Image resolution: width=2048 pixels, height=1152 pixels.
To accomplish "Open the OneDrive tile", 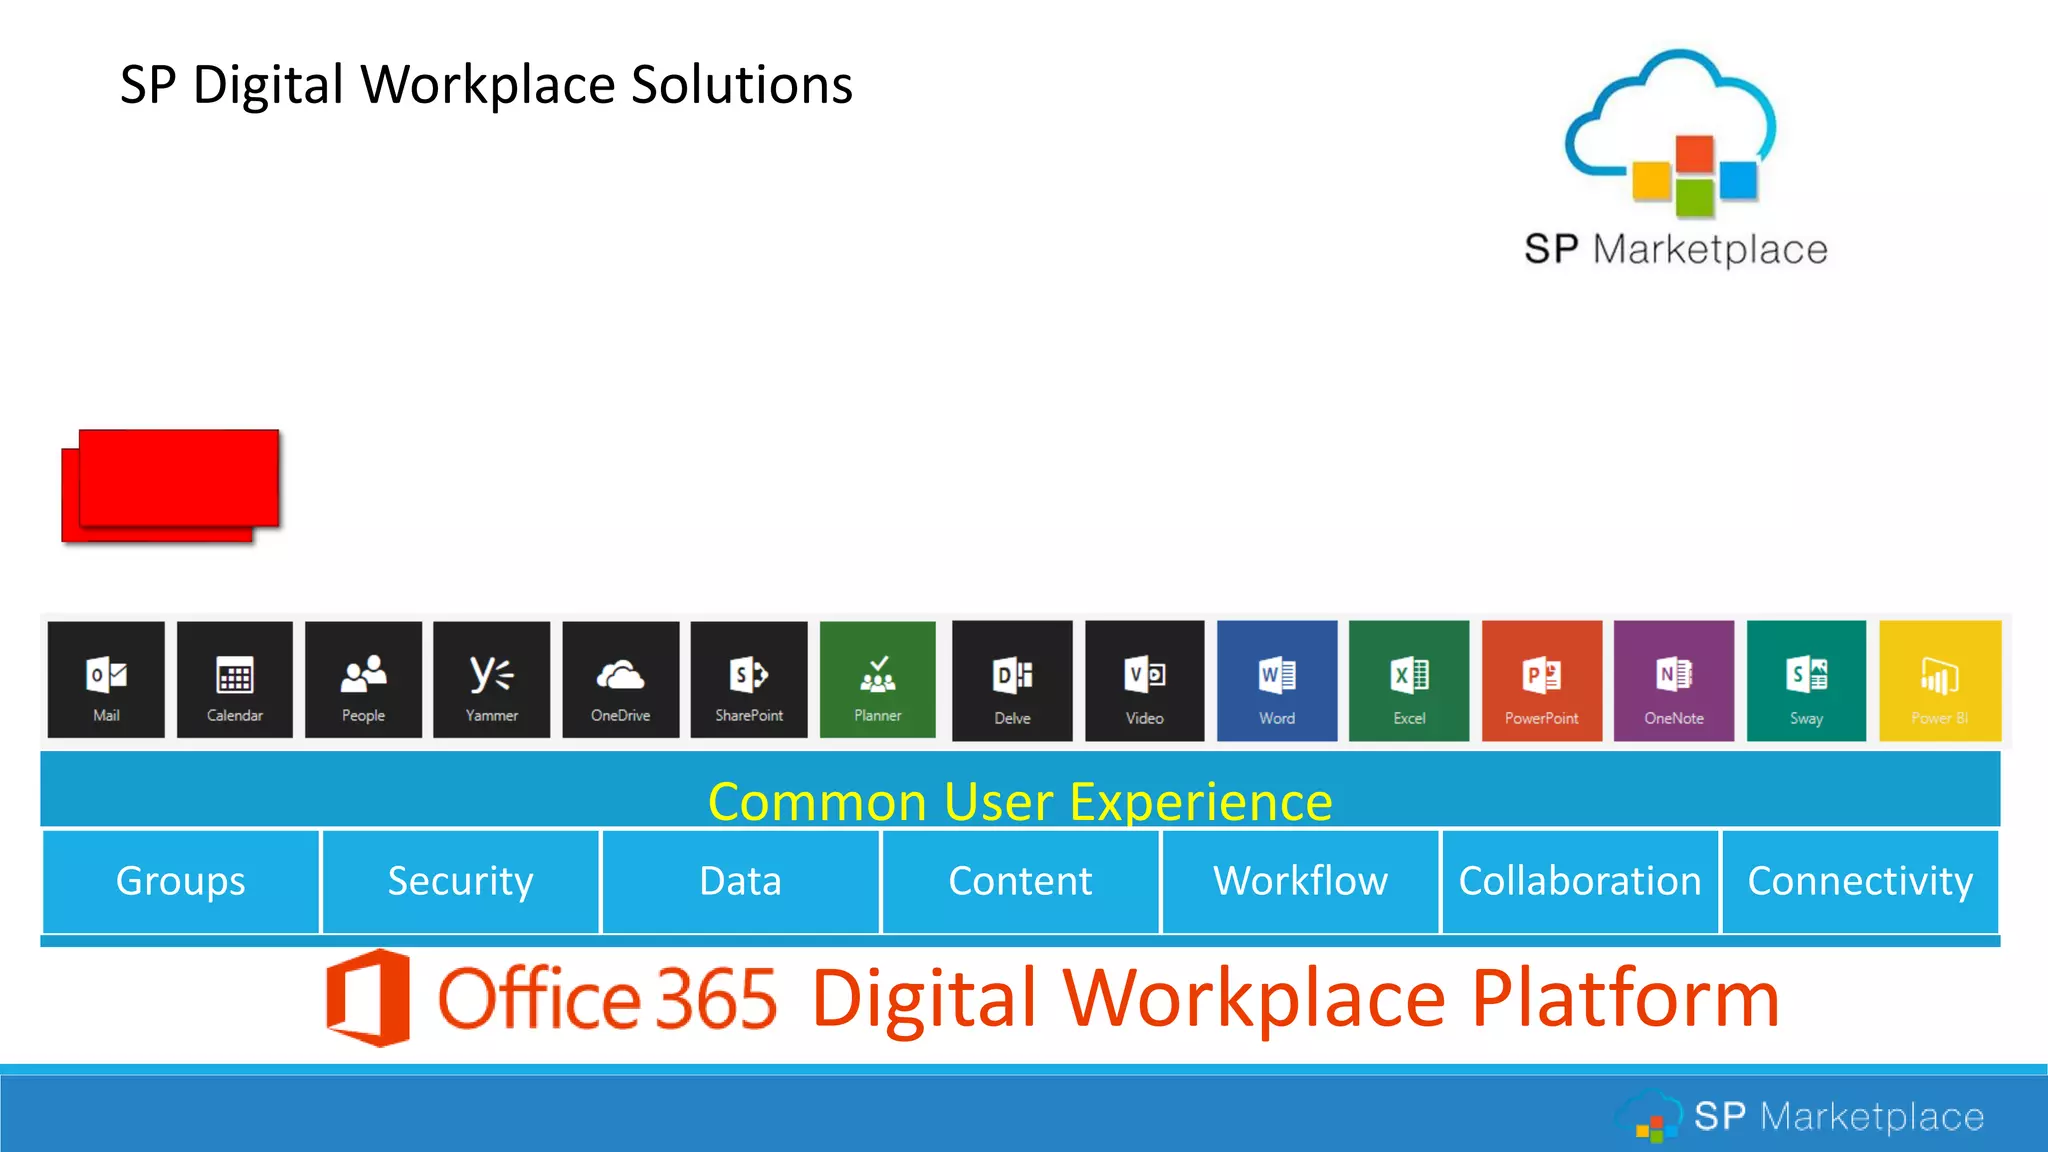I will [x=621, y=680].
